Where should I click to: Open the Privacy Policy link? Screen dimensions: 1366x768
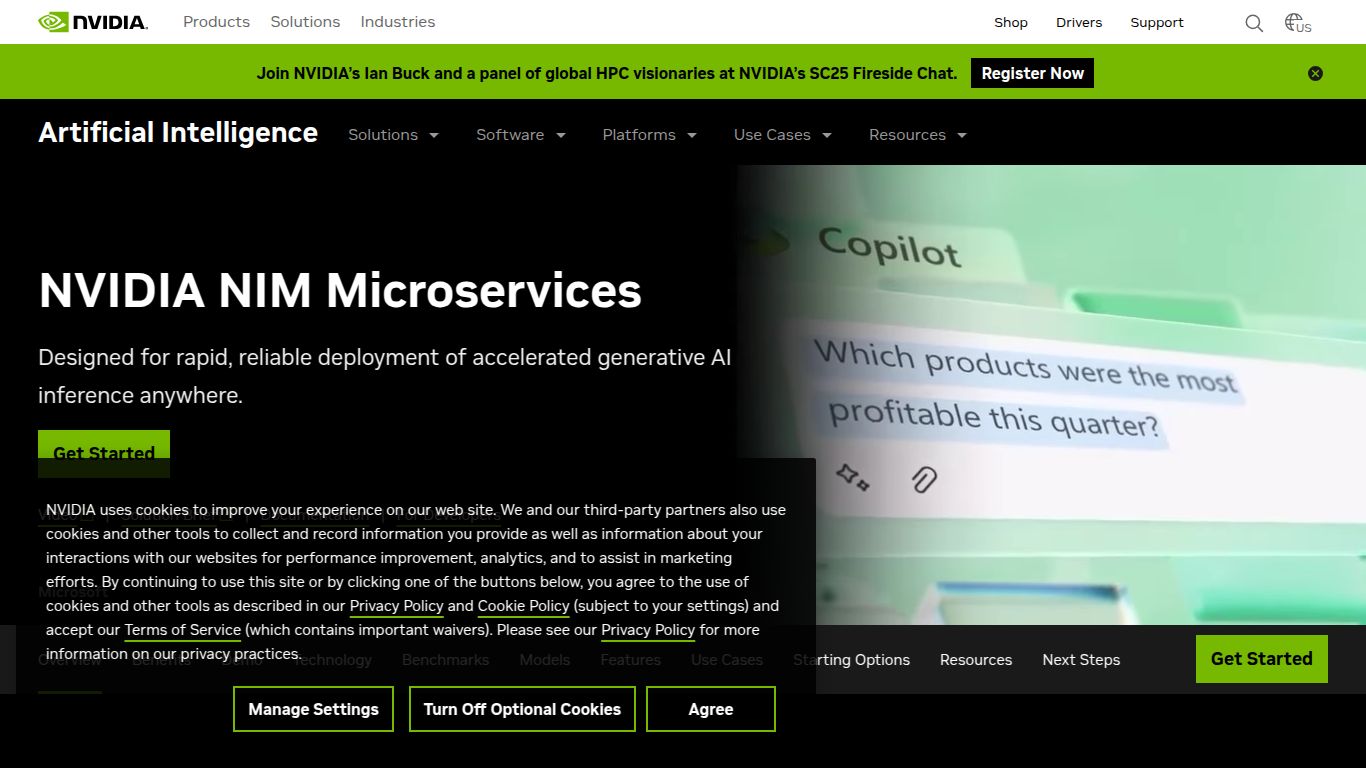396,606
